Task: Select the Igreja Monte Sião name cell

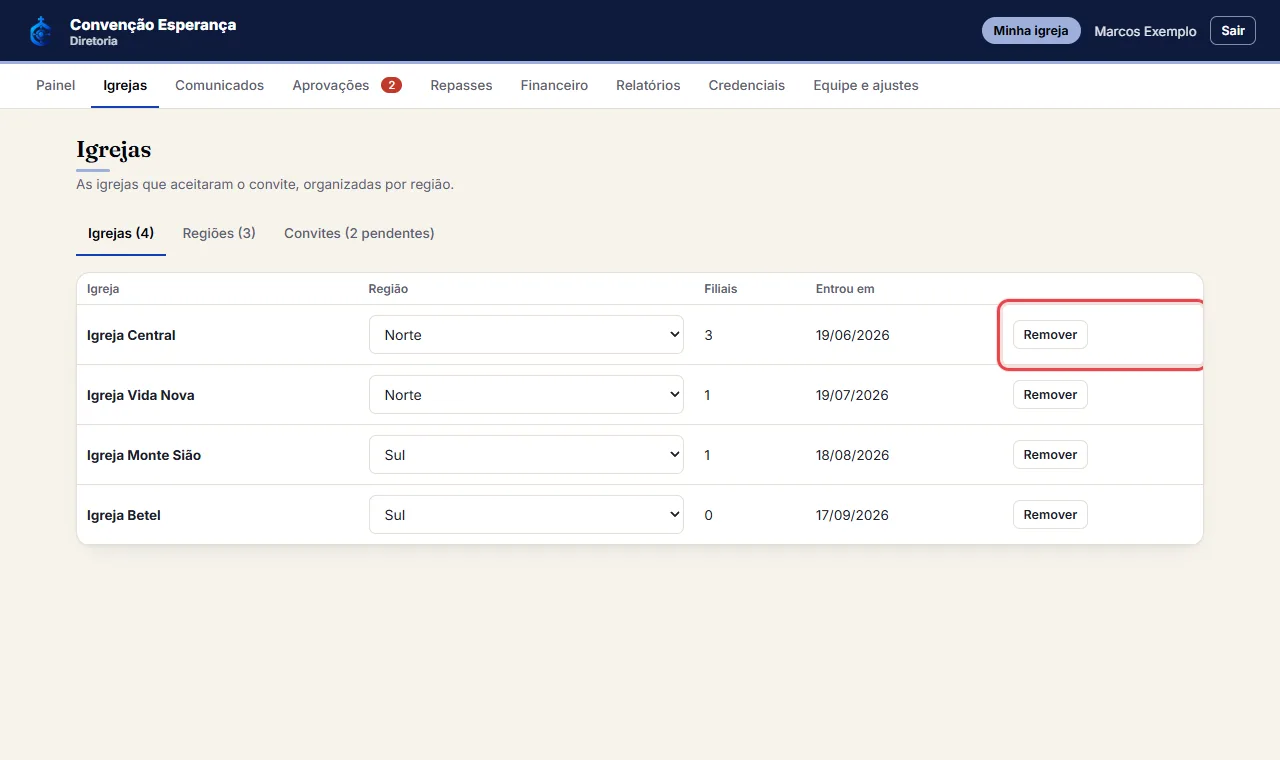Action: [x=144, y=455]
